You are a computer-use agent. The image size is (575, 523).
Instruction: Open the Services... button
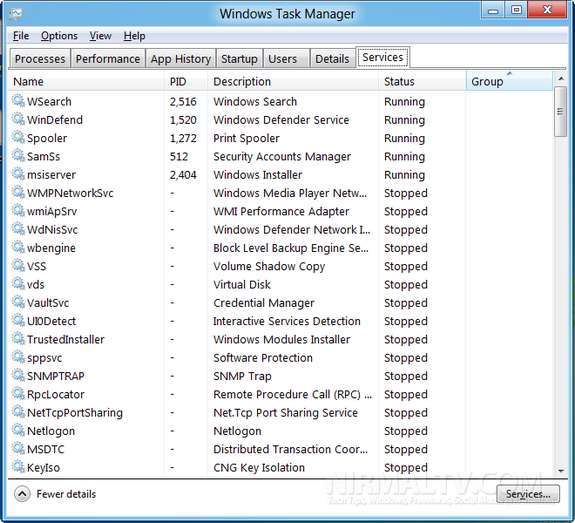pos(528,494)
